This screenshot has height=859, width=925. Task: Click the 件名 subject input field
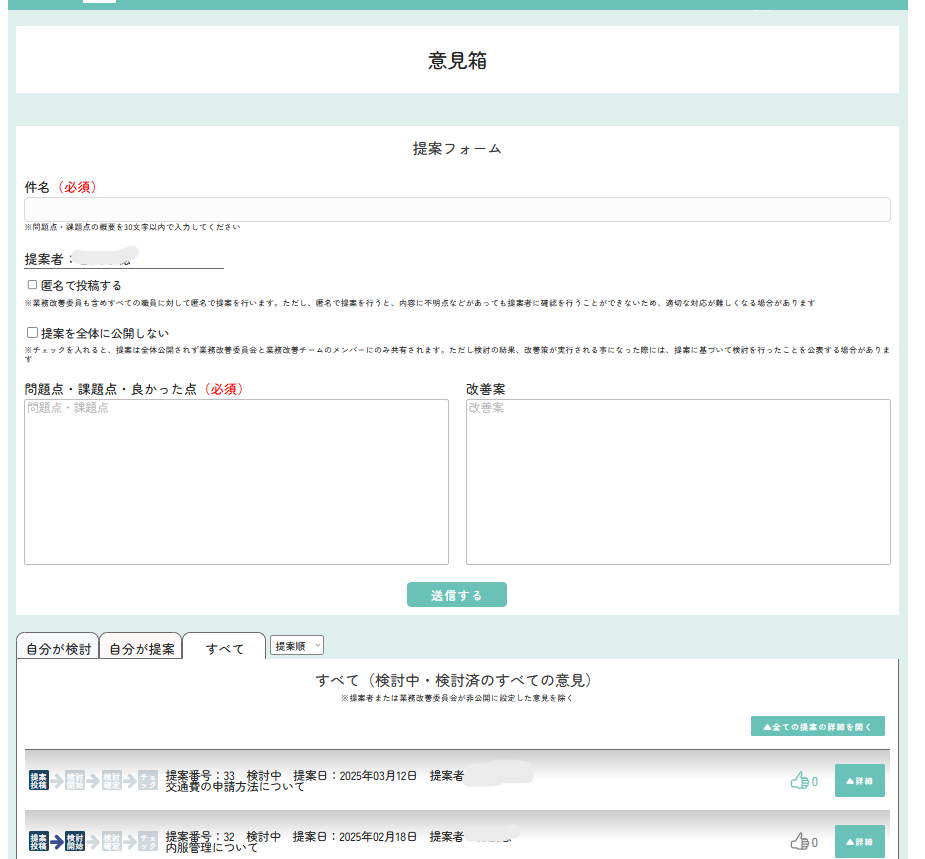[x=457, y=209]
